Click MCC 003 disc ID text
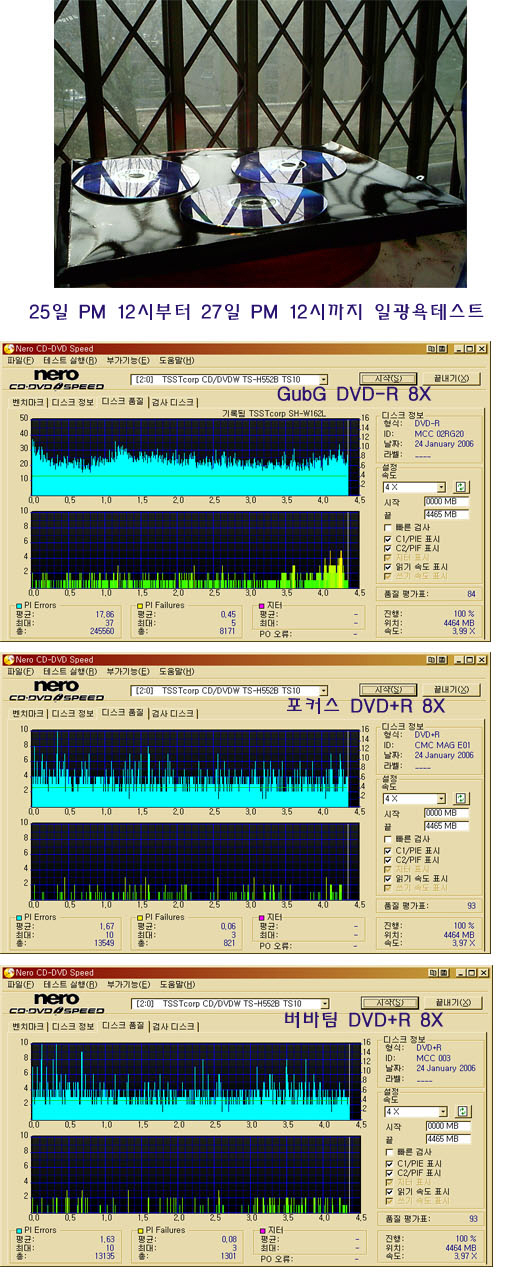This screenshot has width=530, height=1276. tap(433, 1057)
